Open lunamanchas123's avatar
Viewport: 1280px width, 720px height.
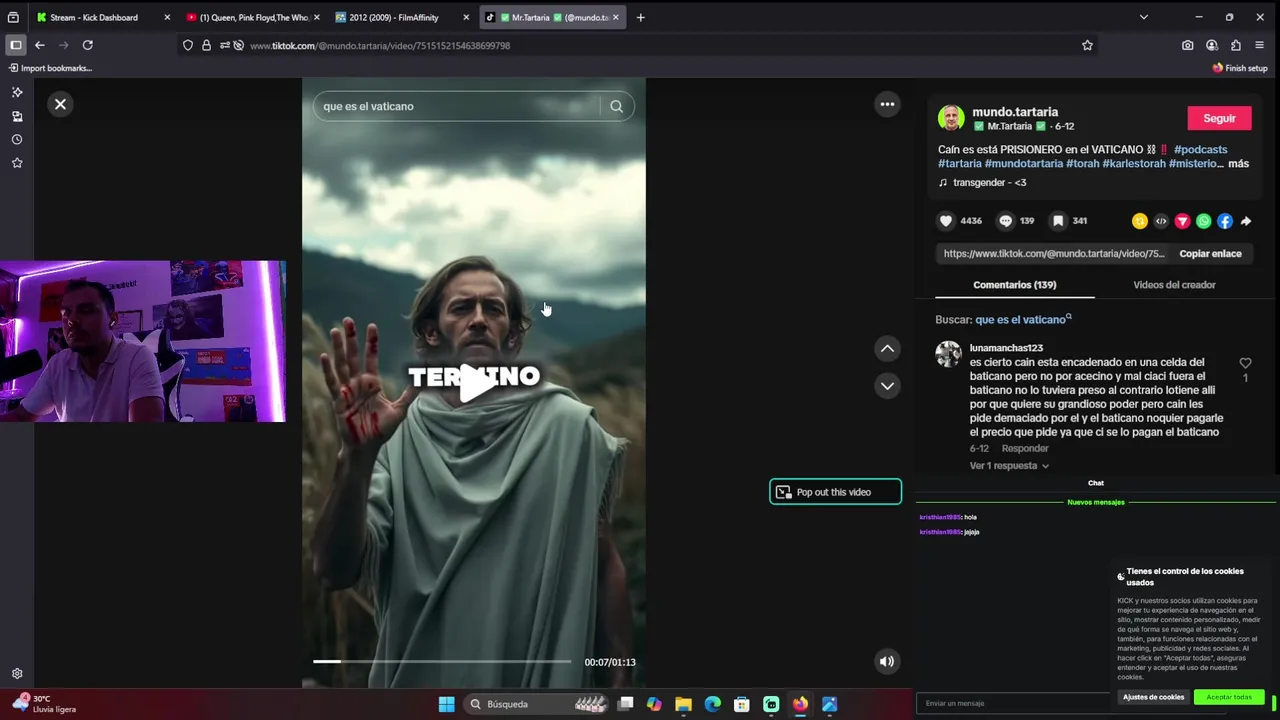[948, 354]
